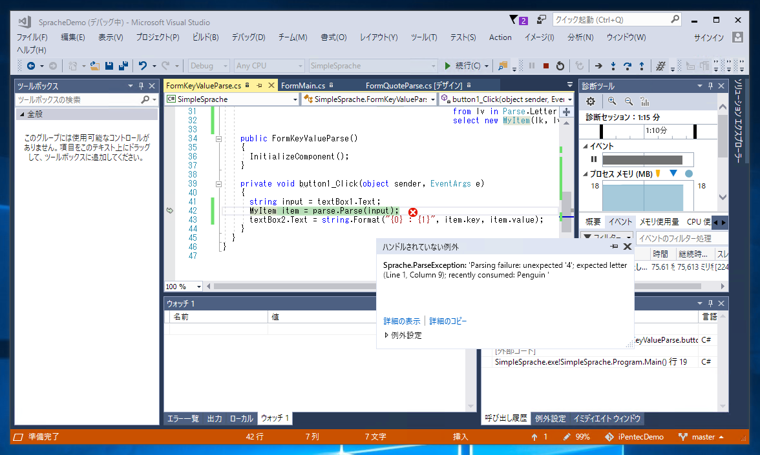Save all files with the multi-disk icon
The image size is (760, 455).
point(123,66)
